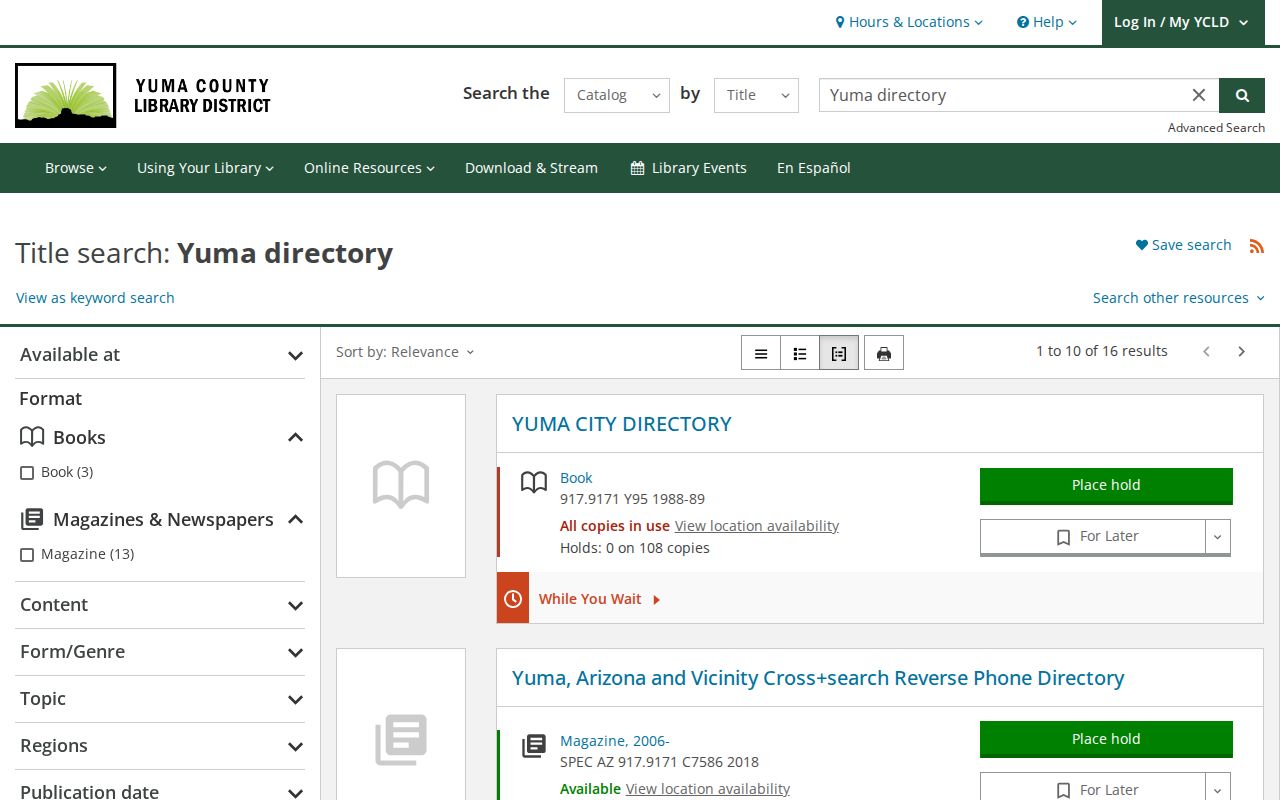This screenshot has width=1280, height=800.
Task: Clear the search field with the X icon
Action: (1199, 95)
